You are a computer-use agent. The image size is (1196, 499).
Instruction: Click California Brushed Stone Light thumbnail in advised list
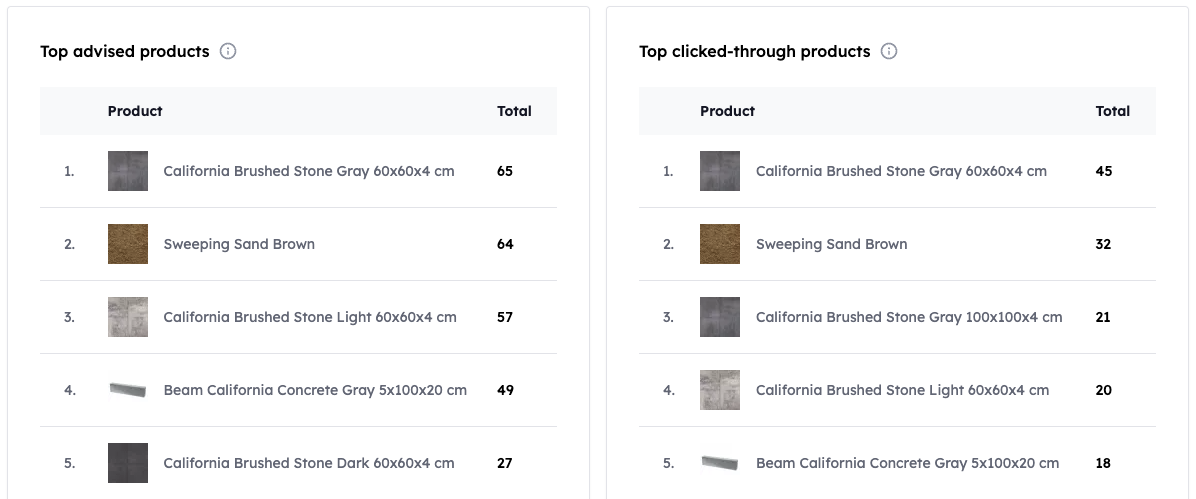[128, 317]
